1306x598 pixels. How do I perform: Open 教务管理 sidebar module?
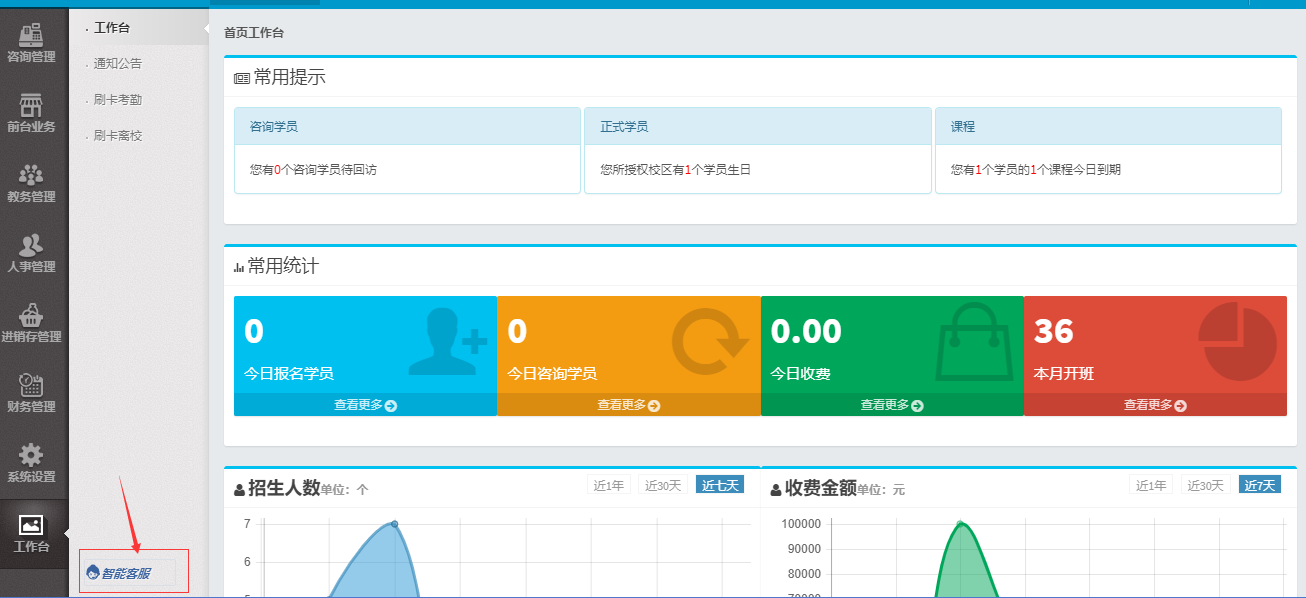coord(31,183)
